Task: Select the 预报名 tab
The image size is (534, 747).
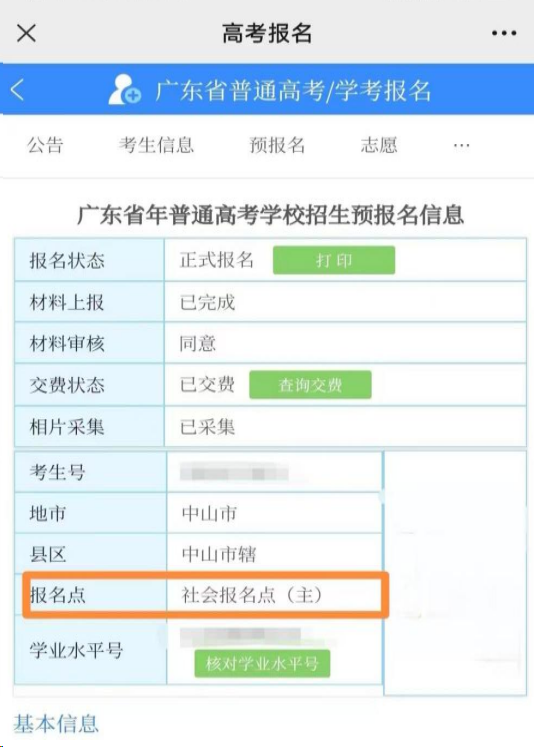Action: pos(277,145)
